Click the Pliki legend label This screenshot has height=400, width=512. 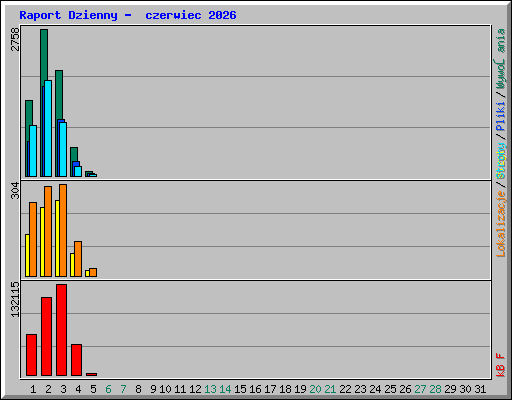(x=501, y=116)
